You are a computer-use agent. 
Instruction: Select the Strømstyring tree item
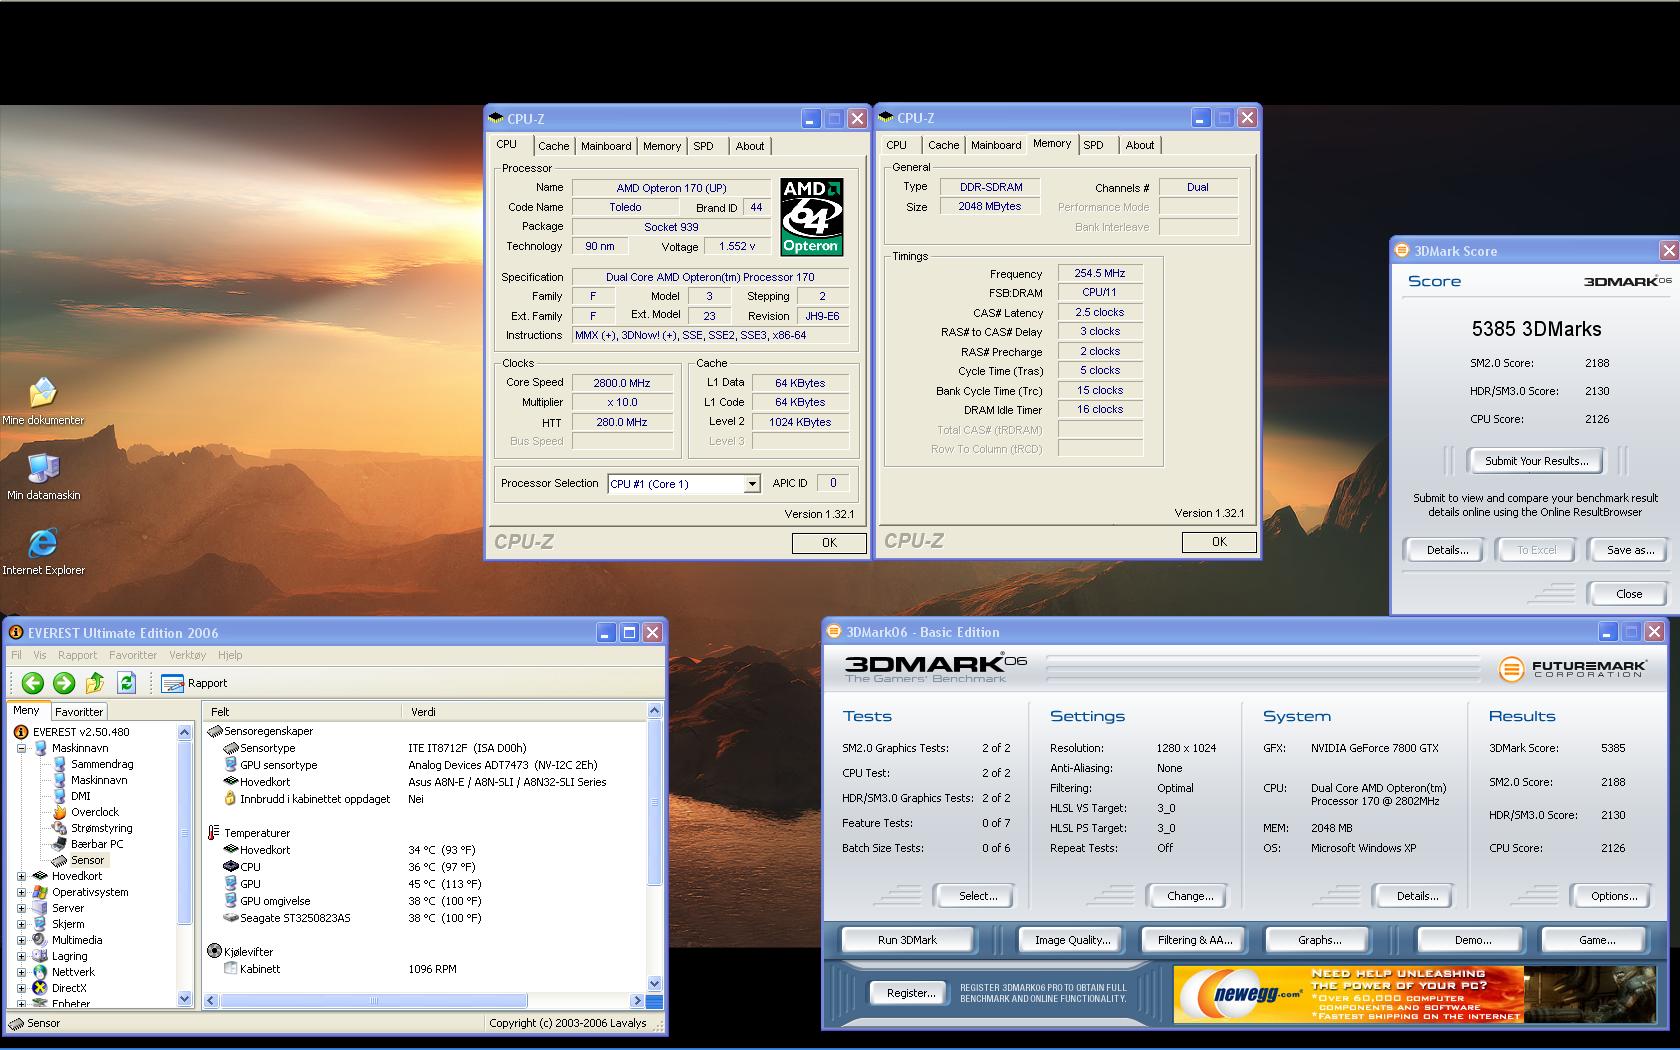coord(101,828)
